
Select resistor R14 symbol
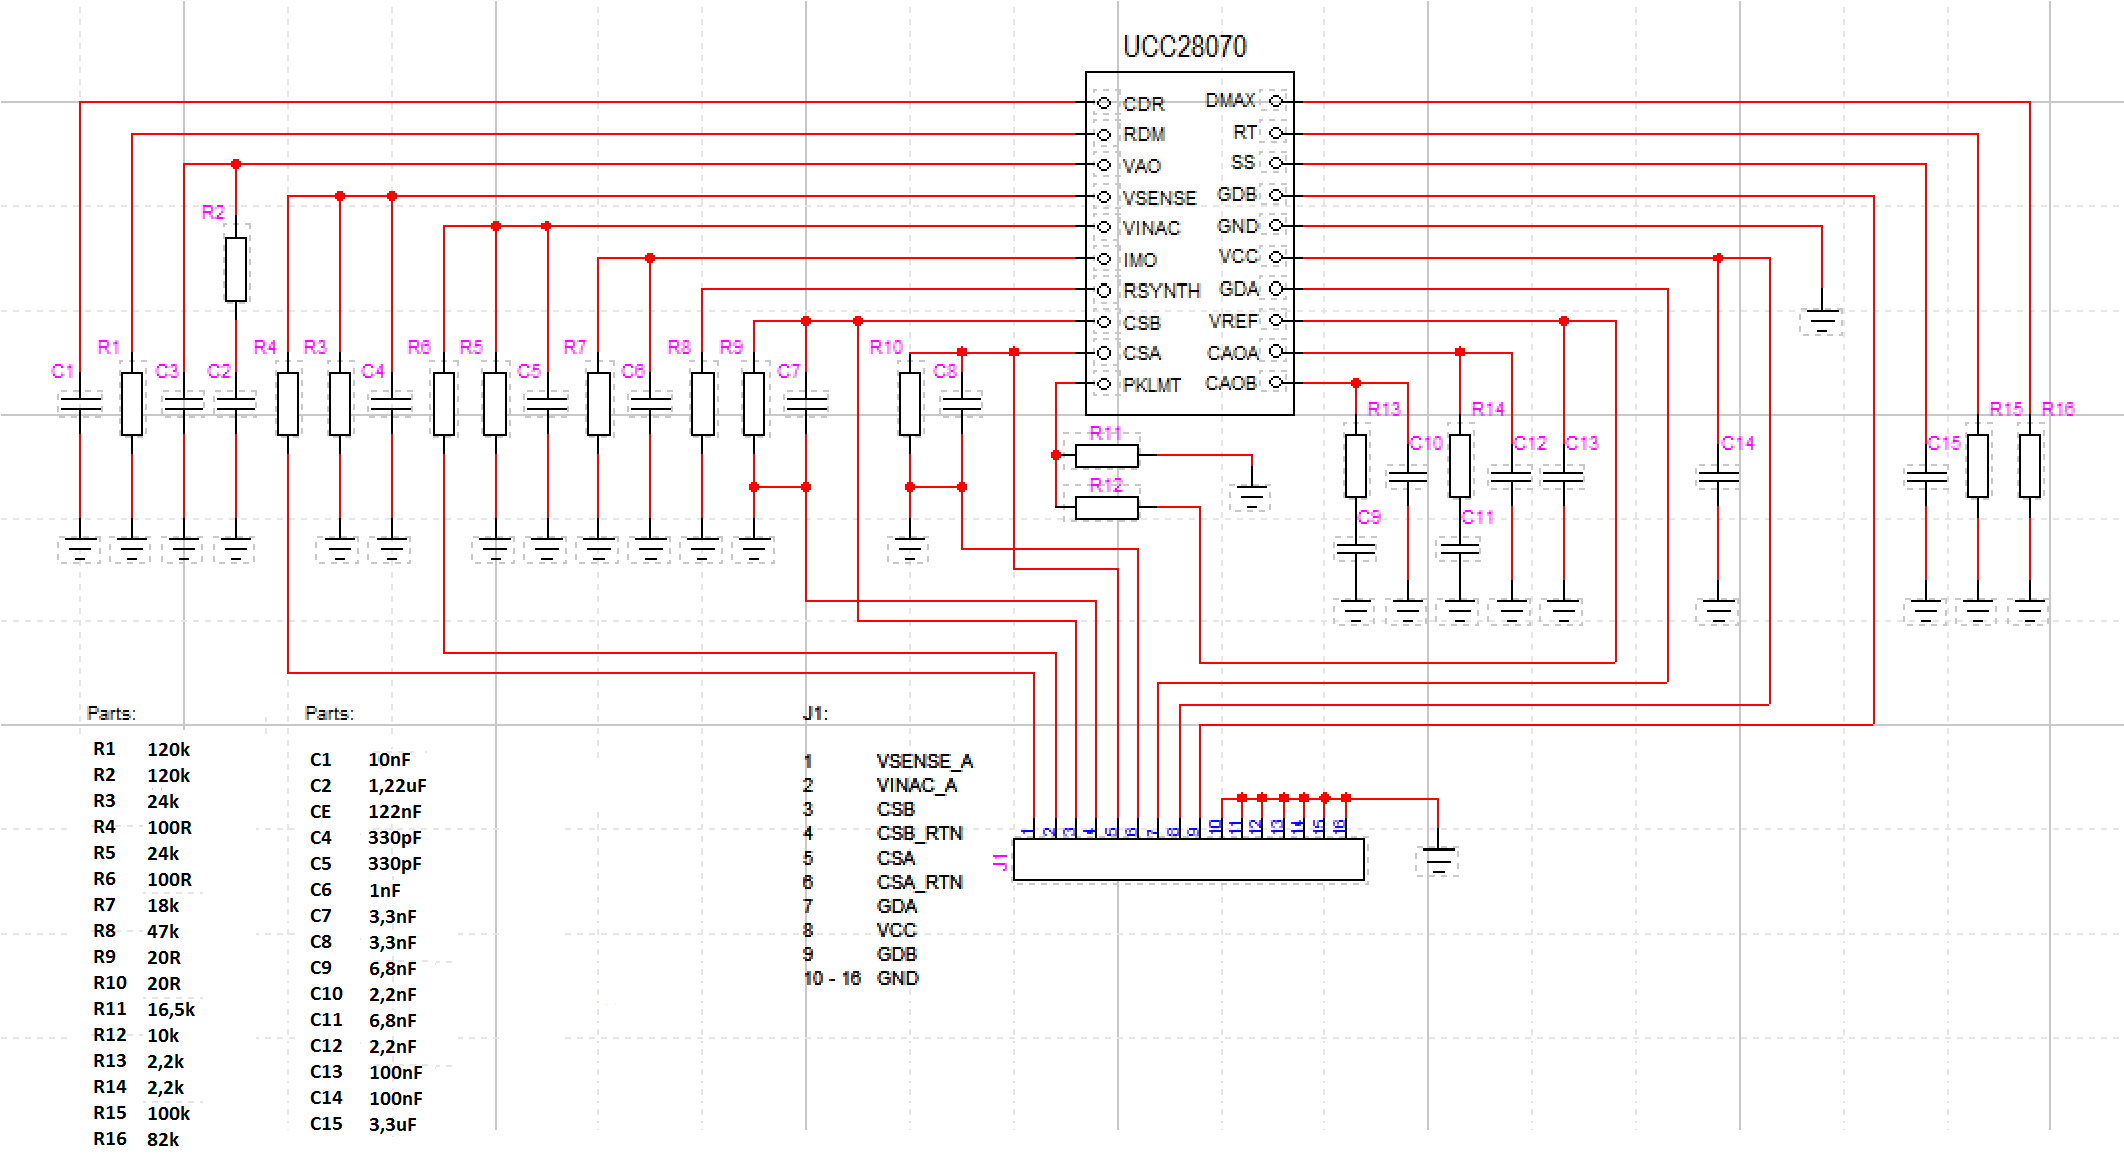pyautogui.click(x=1460, y=465)
